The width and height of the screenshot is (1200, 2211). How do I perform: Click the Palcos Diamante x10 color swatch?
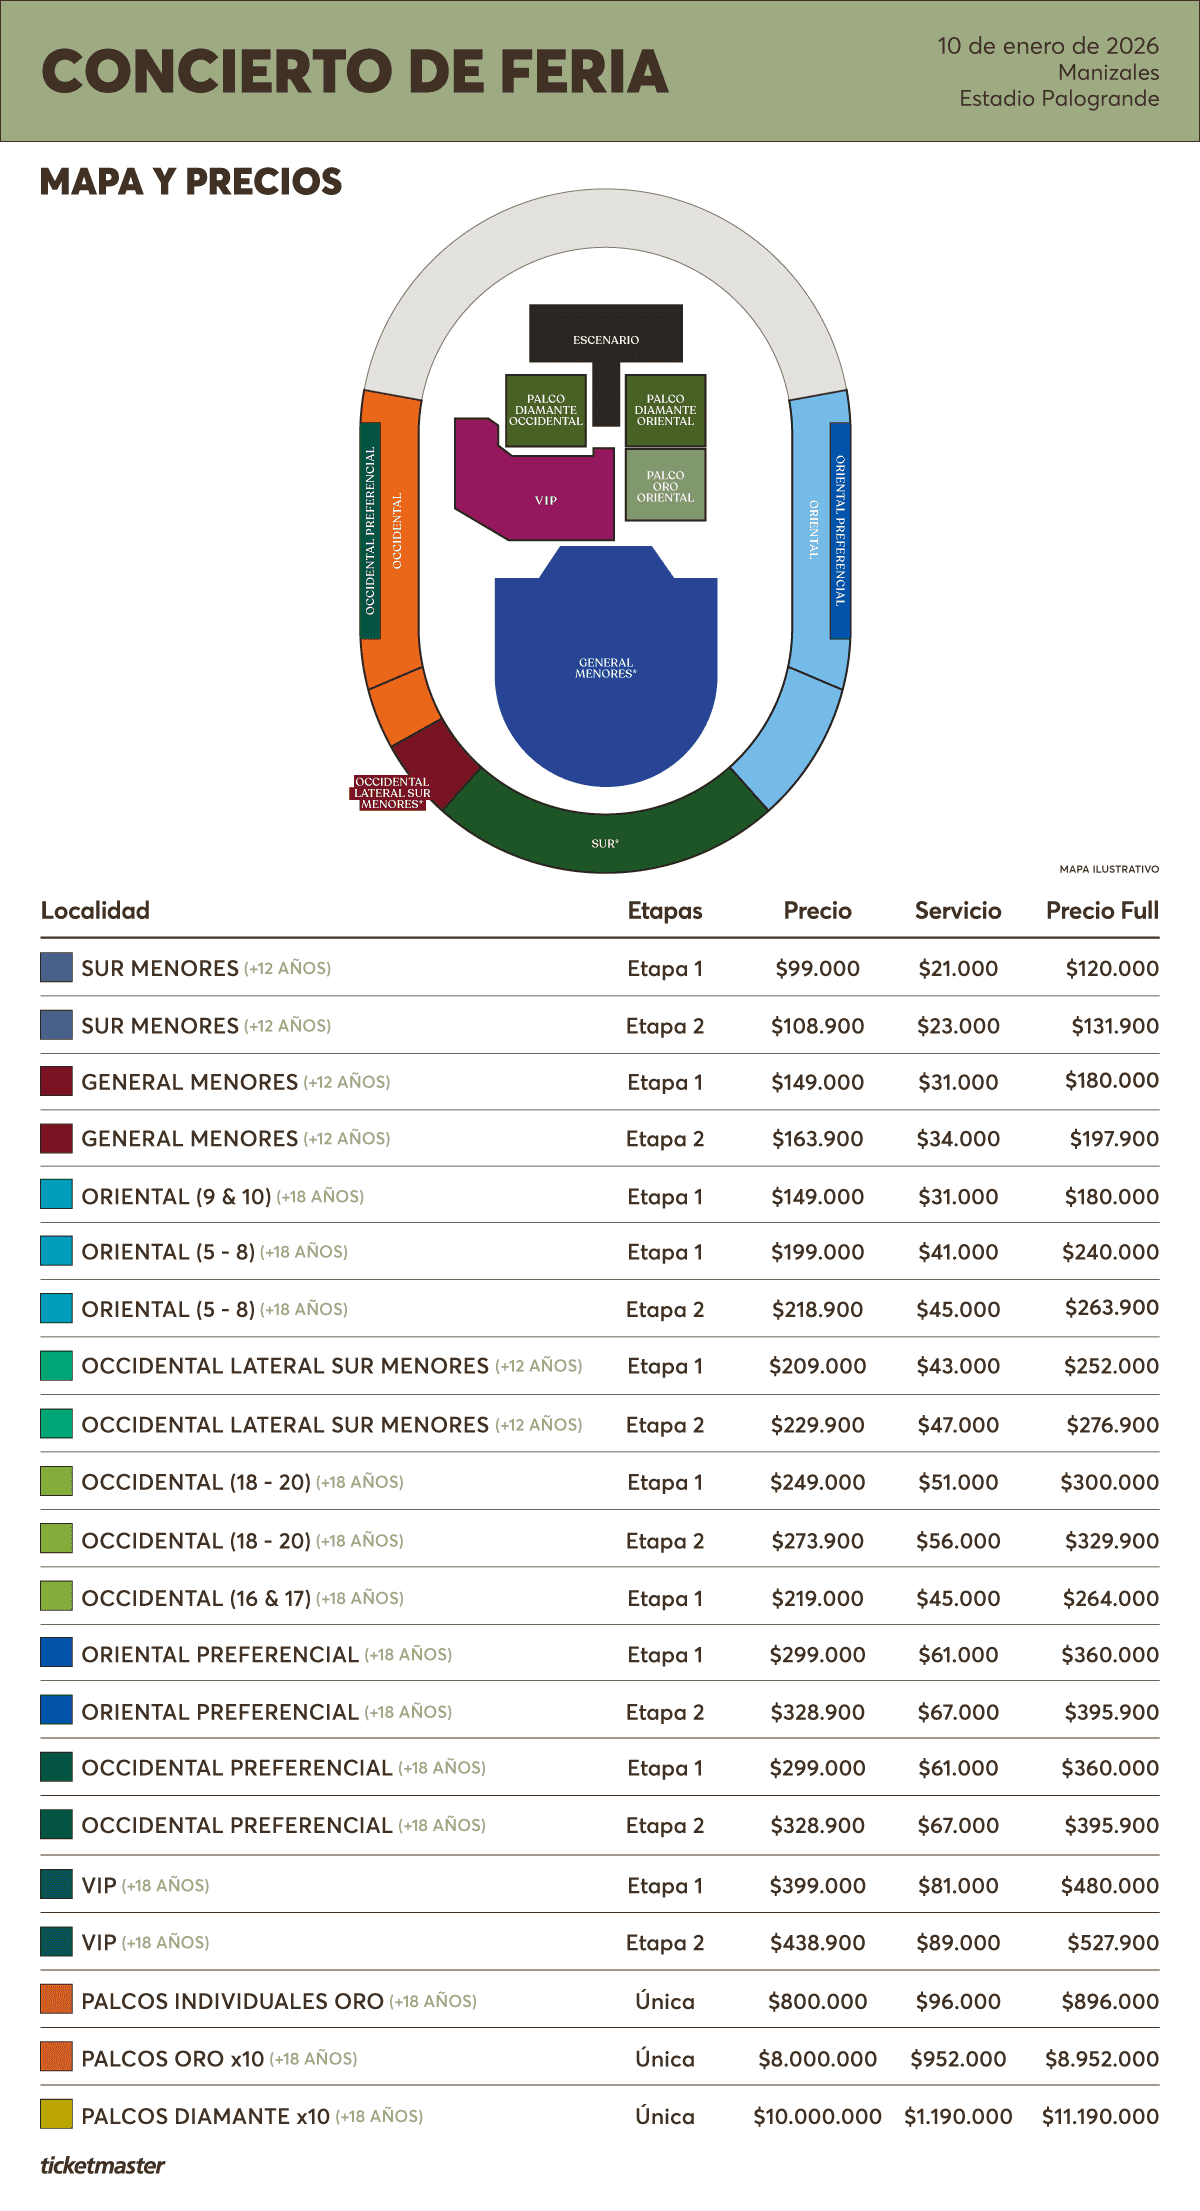click(x=56, y=2114)
